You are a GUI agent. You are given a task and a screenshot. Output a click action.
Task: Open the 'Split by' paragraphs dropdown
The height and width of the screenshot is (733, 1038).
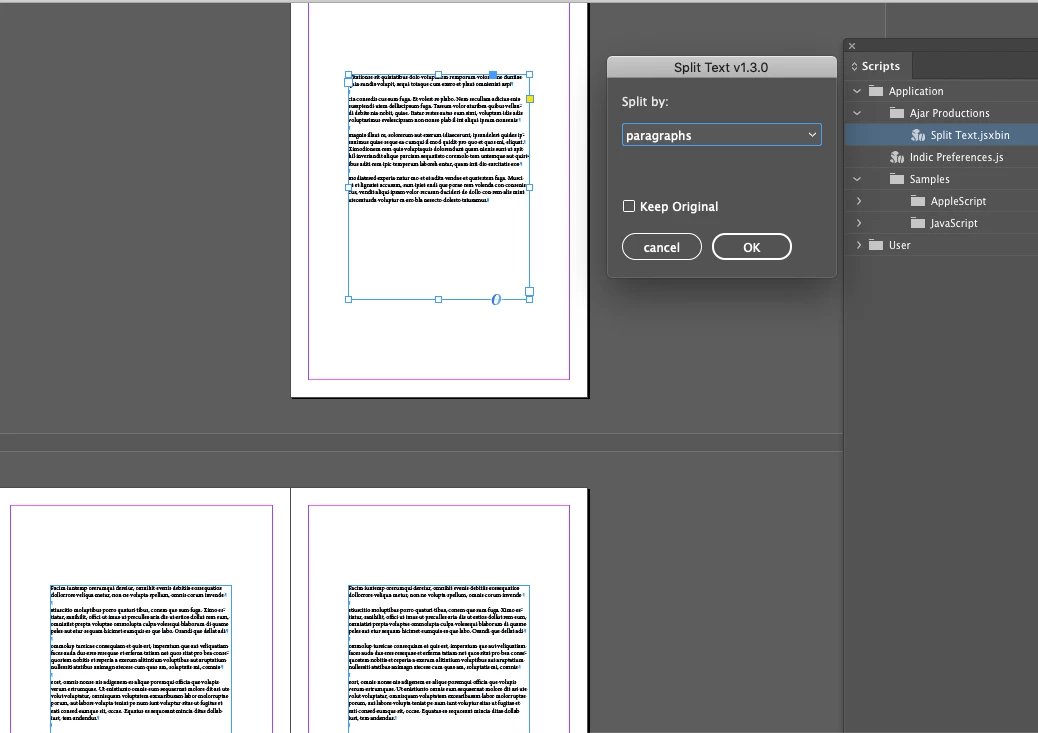(x=722, y=135)
